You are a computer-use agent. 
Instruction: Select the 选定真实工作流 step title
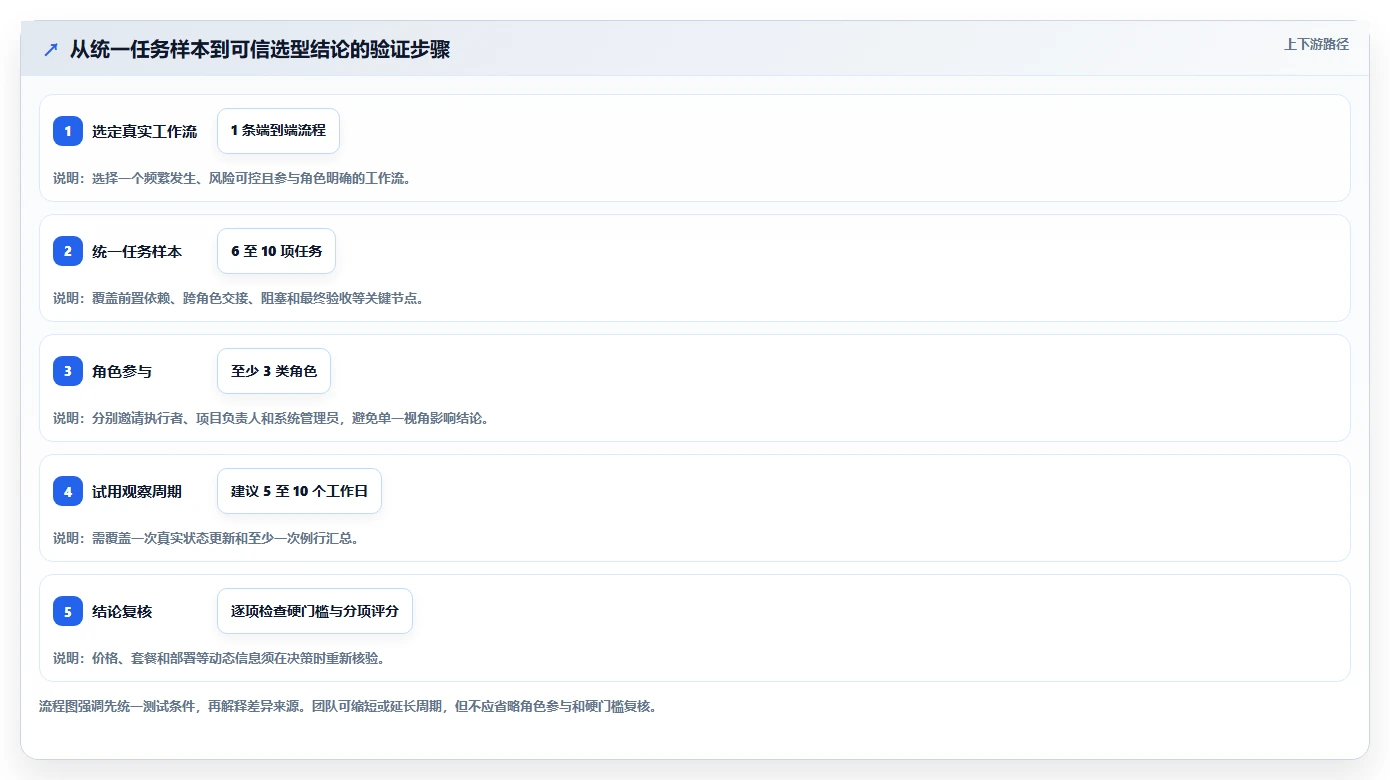pyautogui.click(x=144, y=131)
